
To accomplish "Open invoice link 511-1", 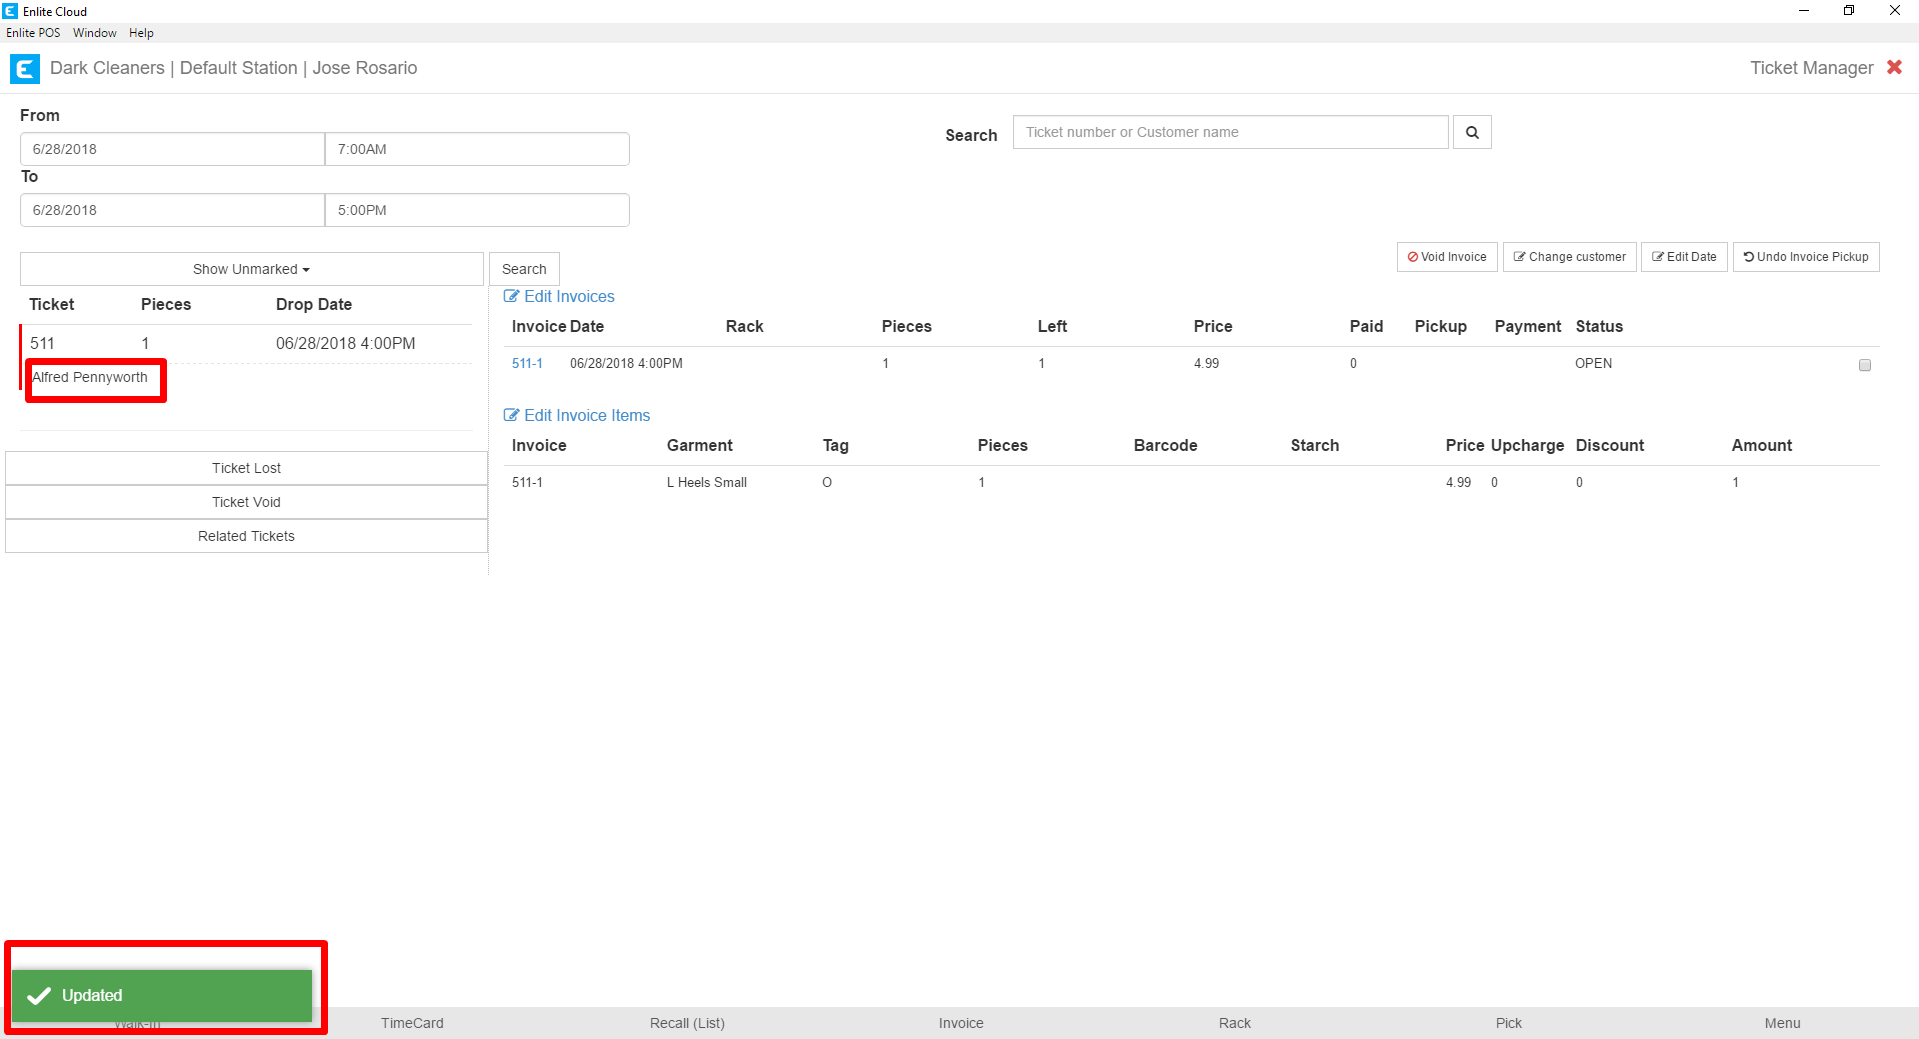I will (x=527, y=363).
